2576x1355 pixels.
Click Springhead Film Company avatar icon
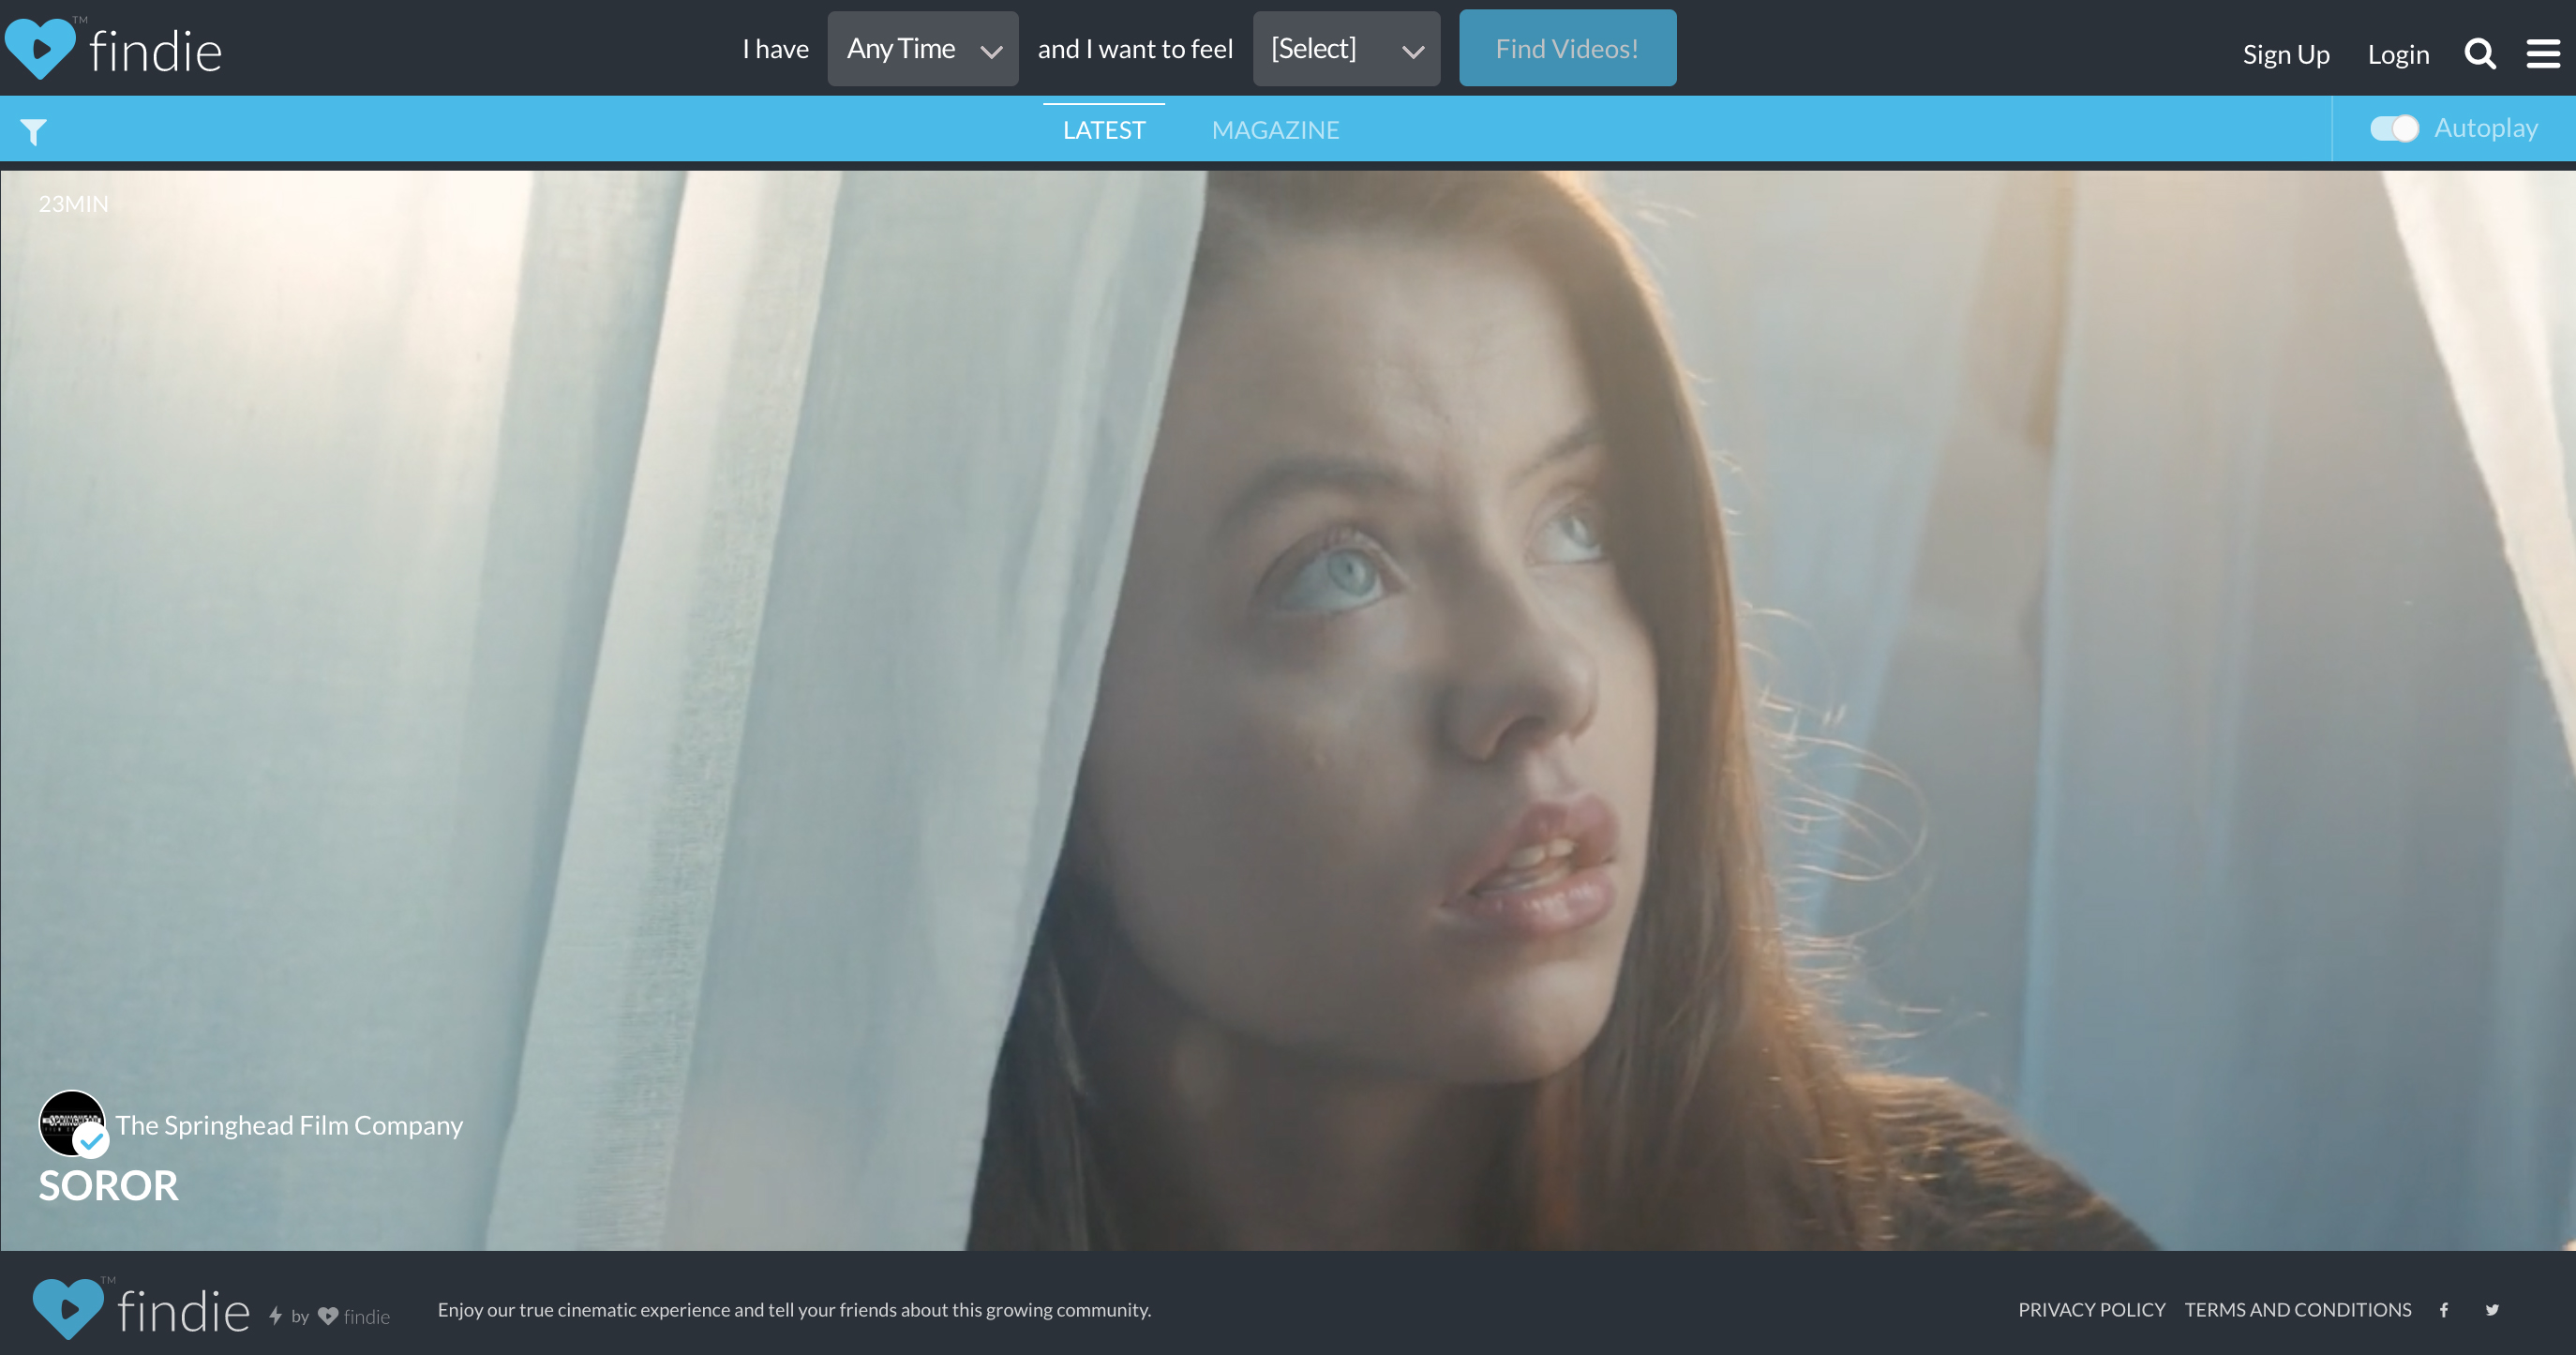click(x=72, y=1123)
